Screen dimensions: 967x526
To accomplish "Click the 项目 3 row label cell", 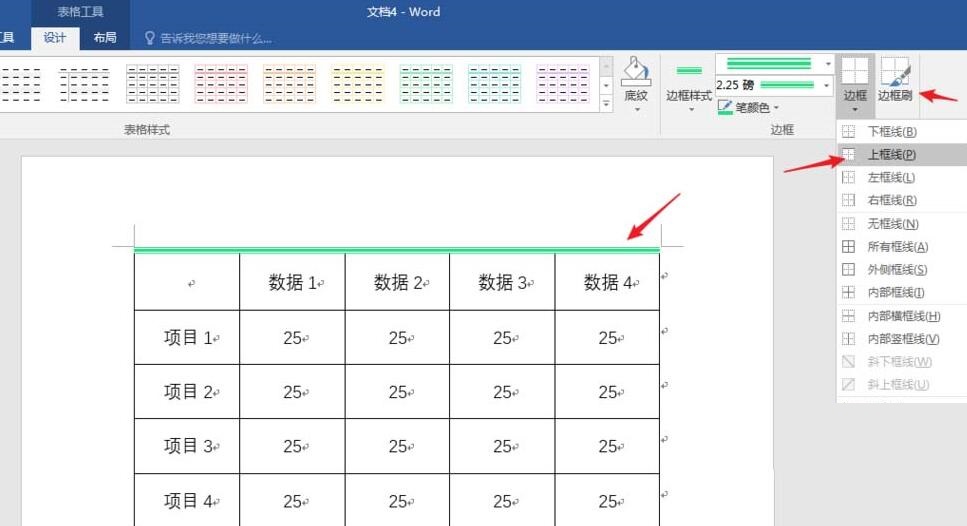I will (187, 446).
